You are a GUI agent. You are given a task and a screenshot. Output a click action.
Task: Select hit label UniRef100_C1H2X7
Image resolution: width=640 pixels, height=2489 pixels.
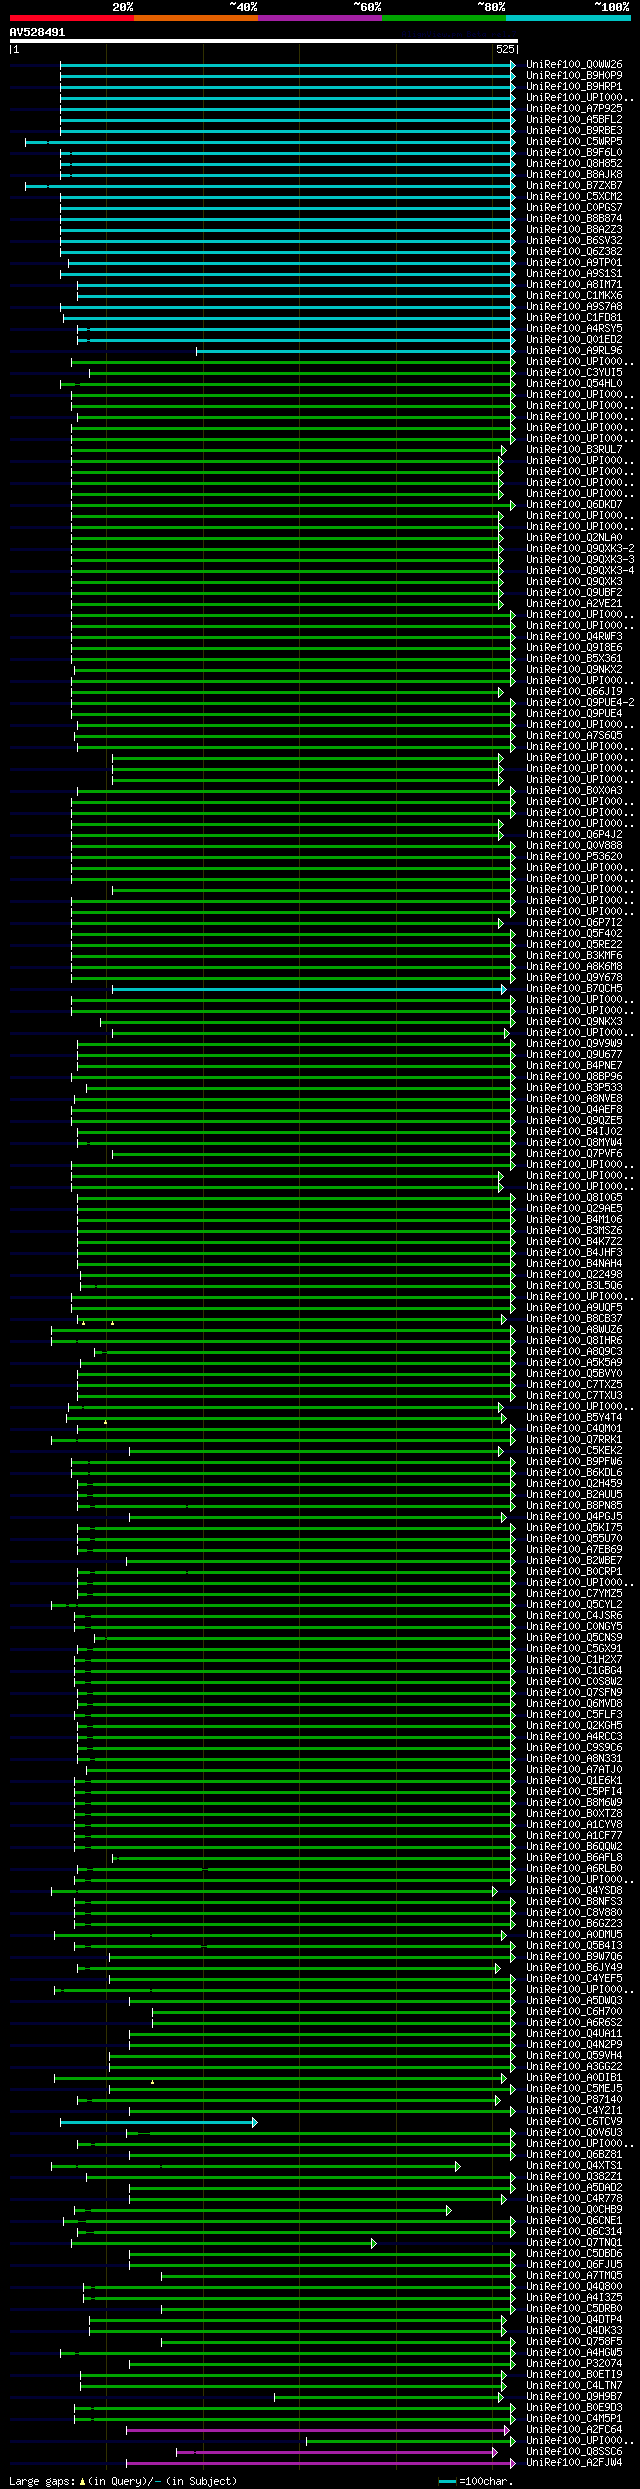(x=574, y=1660)
